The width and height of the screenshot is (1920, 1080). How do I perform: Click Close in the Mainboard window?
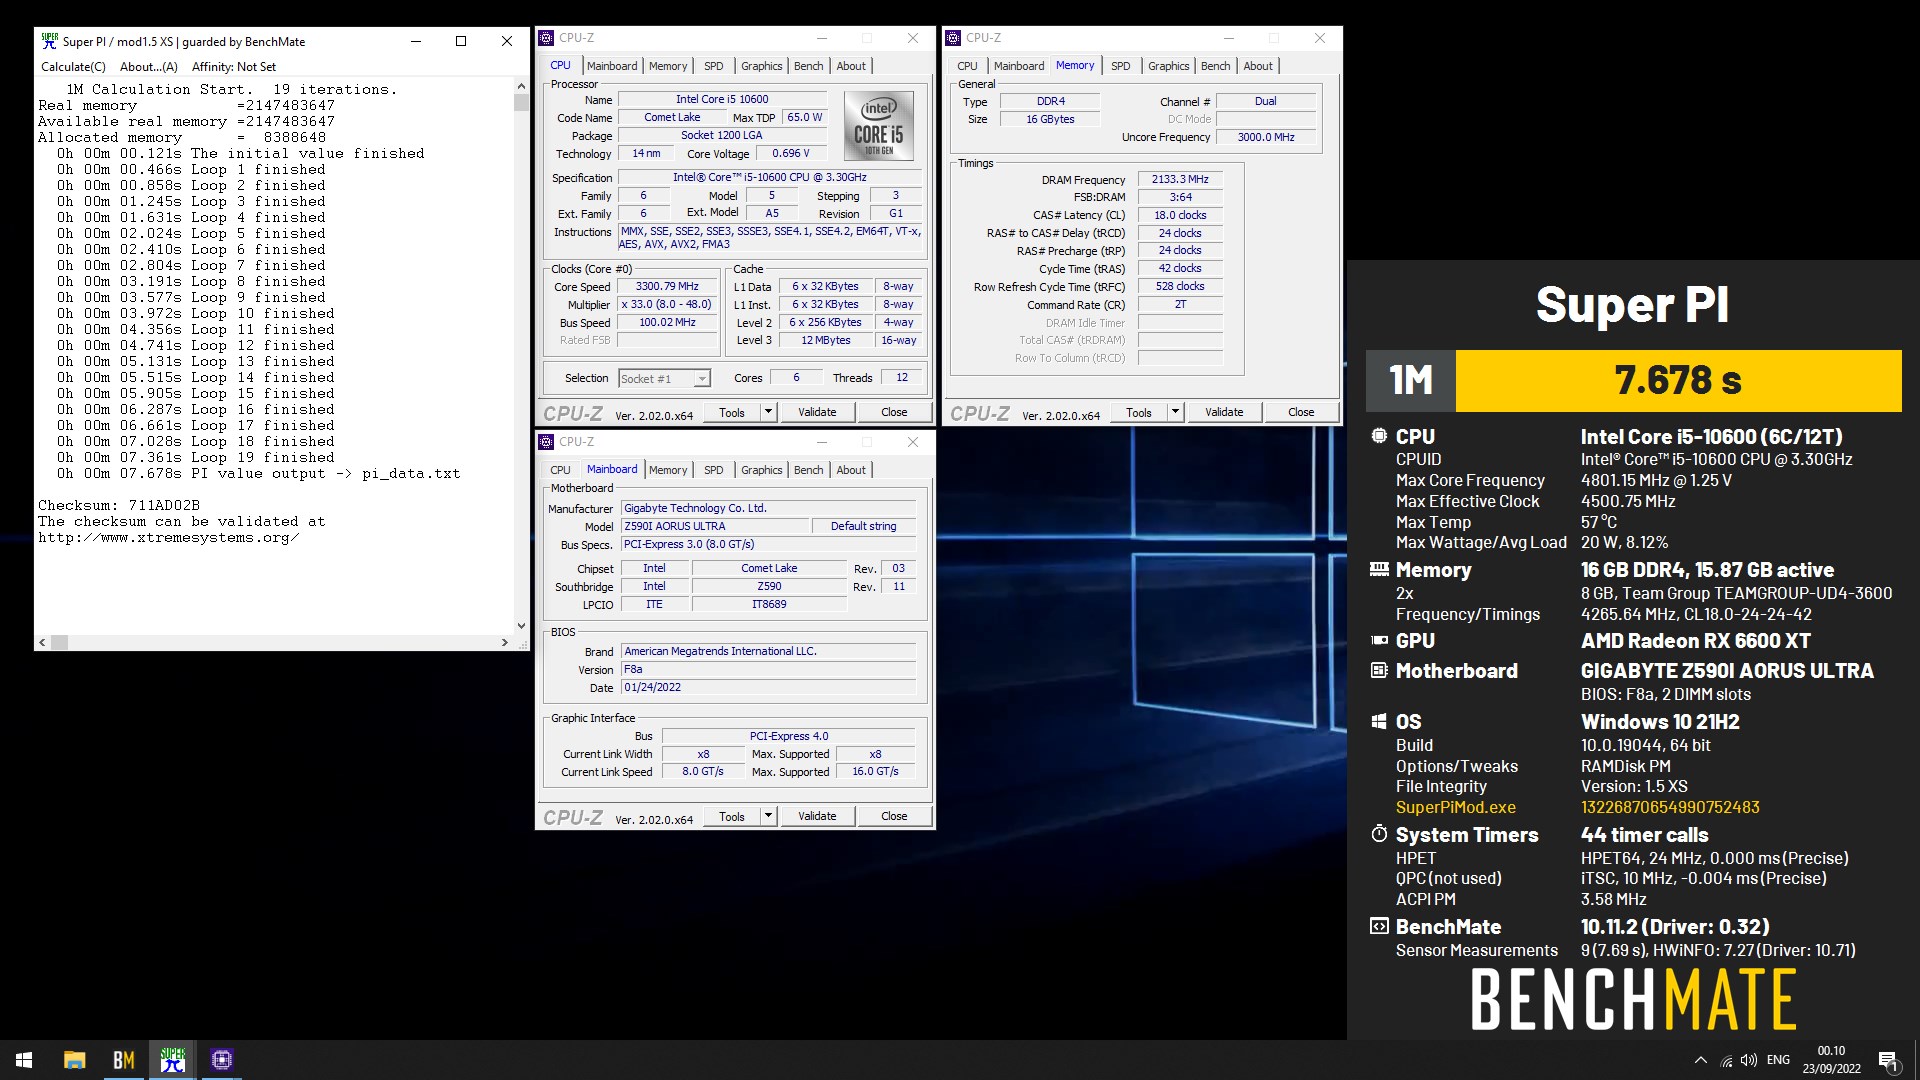pyautogui.click(x=894, y=816)
